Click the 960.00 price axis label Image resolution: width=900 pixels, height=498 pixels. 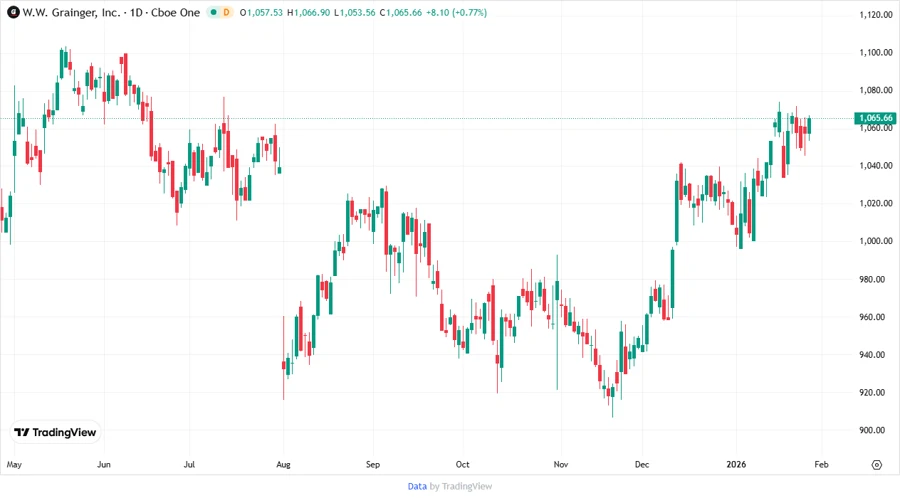point(872,317)
